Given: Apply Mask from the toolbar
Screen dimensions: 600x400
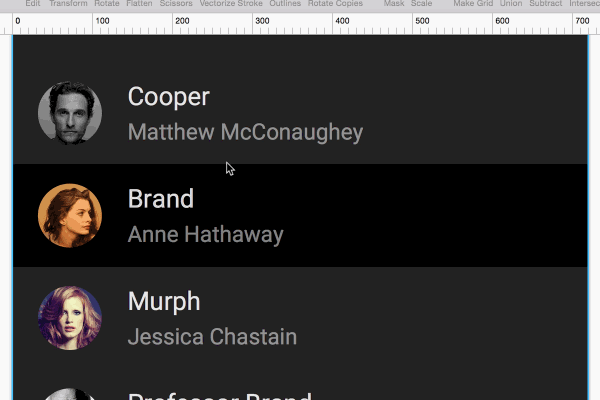Looking at the screenshot, I should click(x=394, y=4).
